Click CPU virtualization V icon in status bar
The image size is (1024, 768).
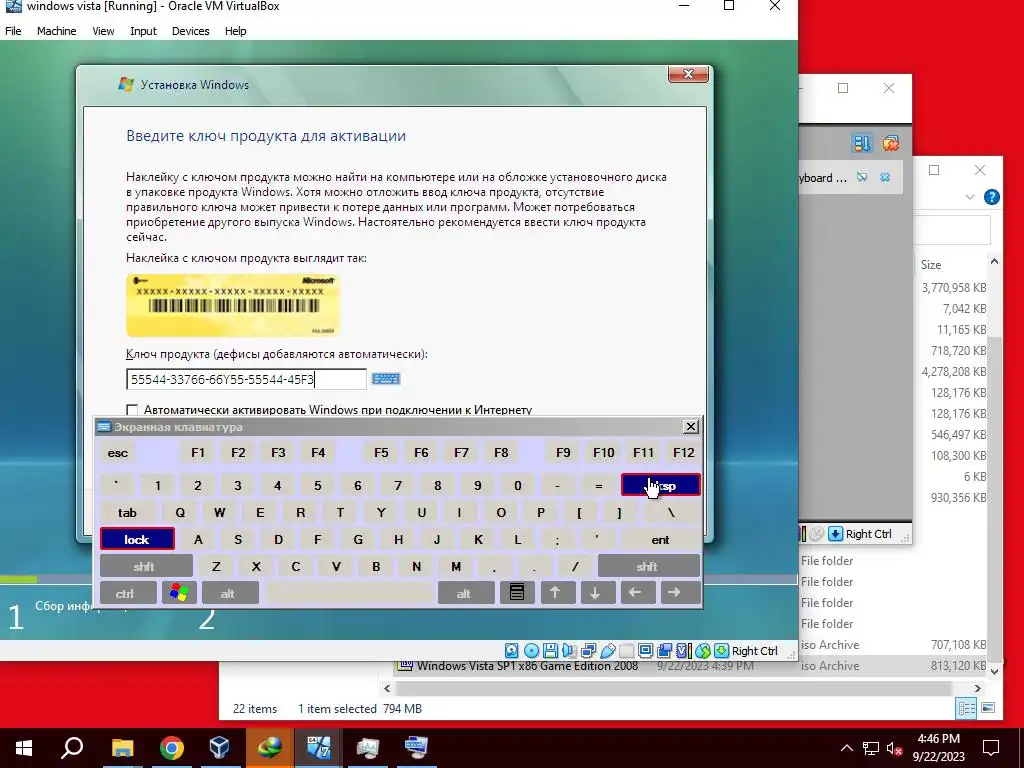(684, 650)
